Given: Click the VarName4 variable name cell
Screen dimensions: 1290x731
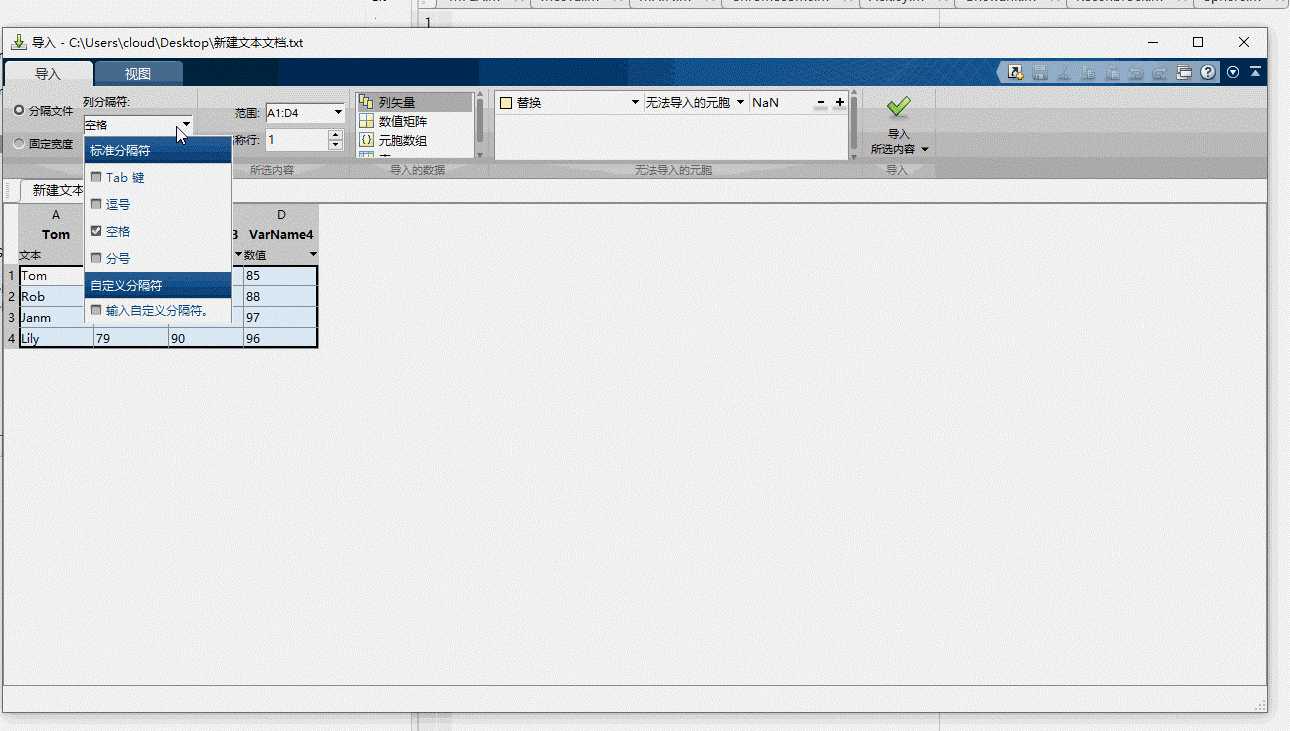Looking at the screenshot, I should (281, 234).
